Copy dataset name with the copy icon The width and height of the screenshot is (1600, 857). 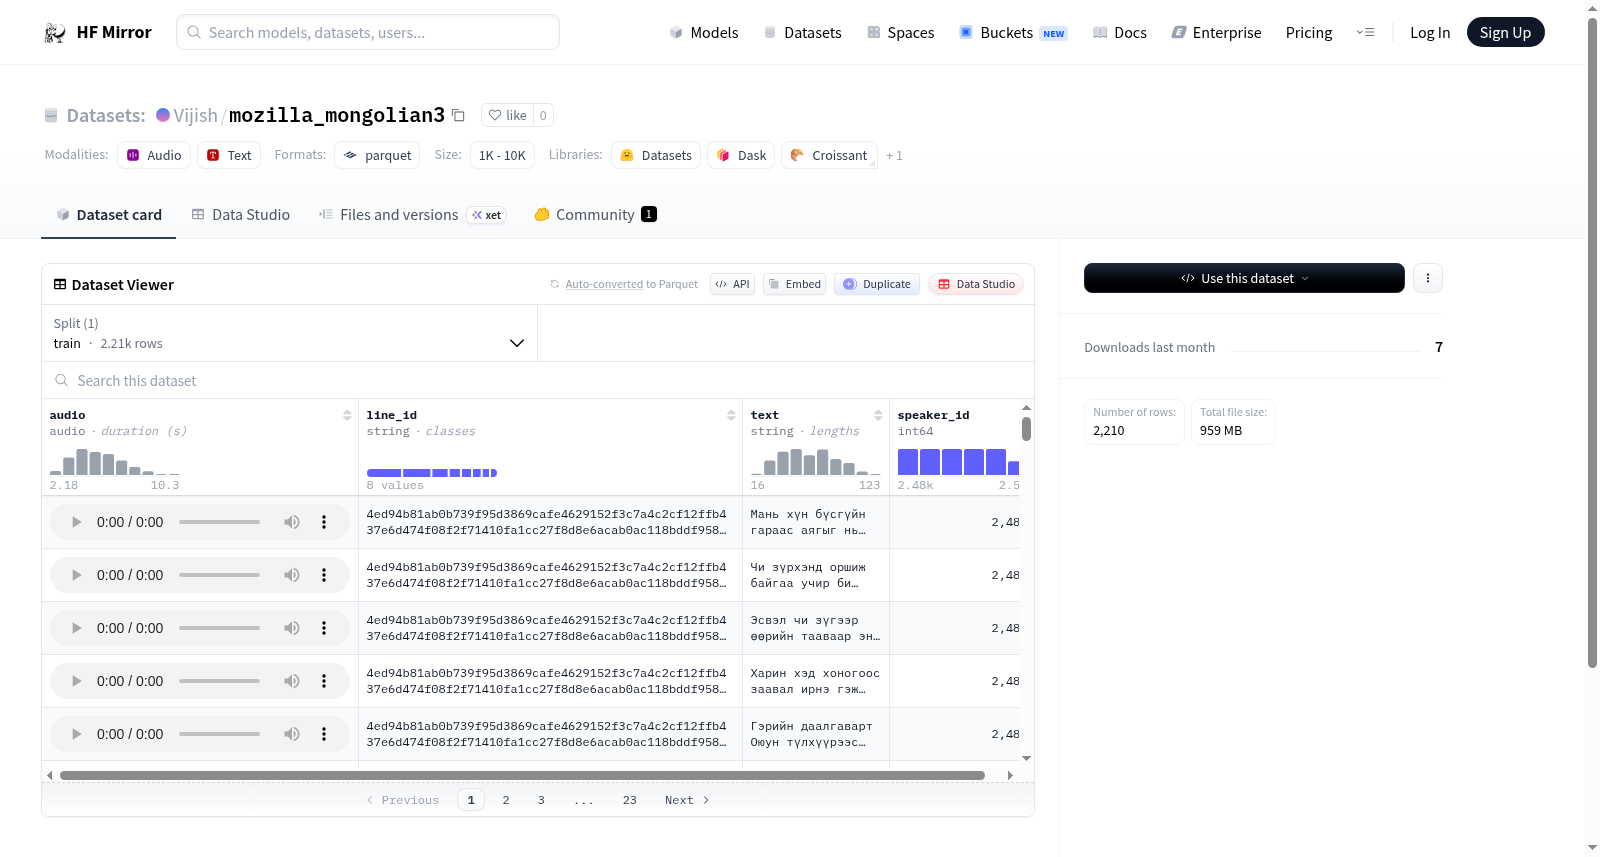(458, 115)
